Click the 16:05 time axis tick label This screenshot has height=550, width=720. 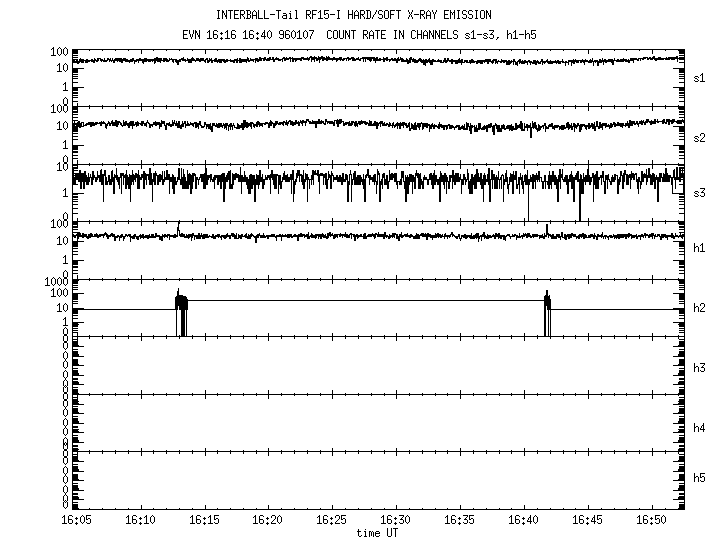tap(76, 521)
